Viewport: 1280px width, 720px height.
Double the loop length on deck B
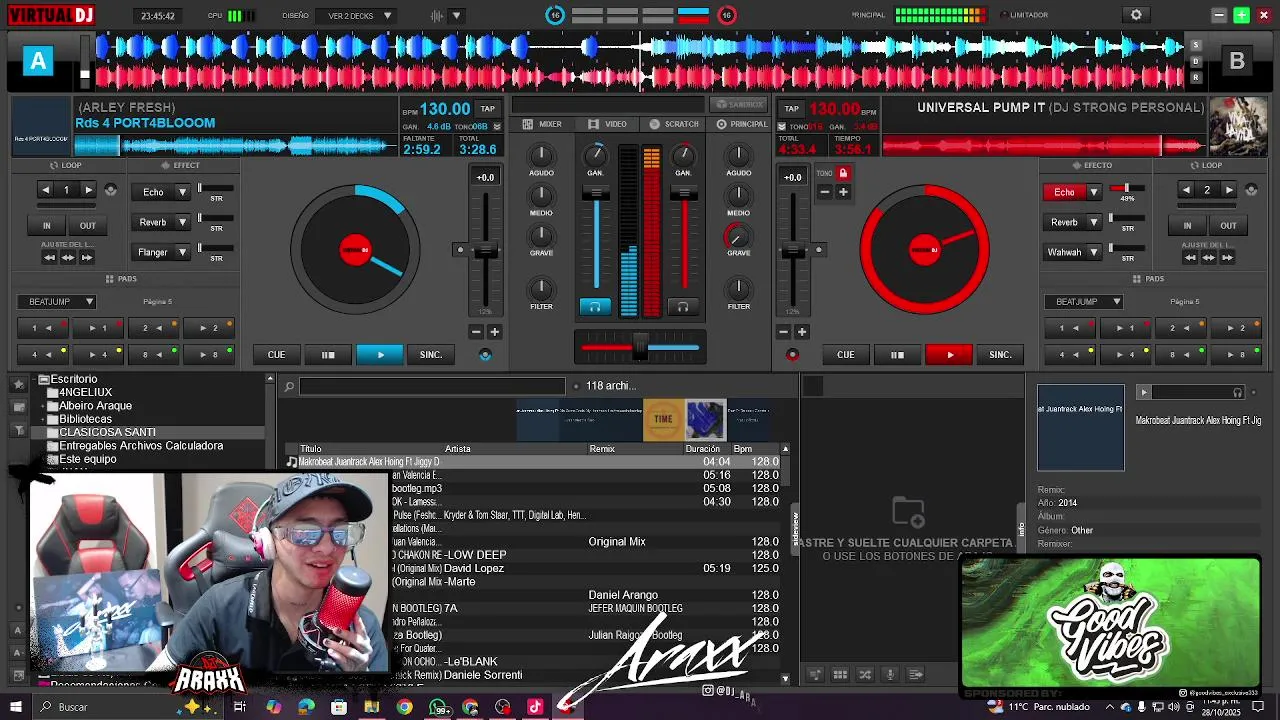[x=1229, y=190]
